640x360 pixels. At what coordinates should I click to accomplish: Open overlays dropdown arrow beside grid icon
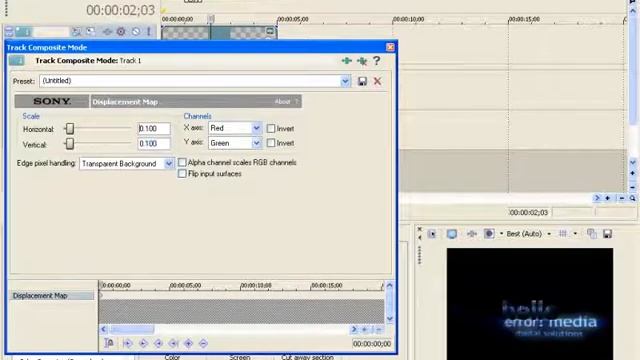click(x=575, y=234)
